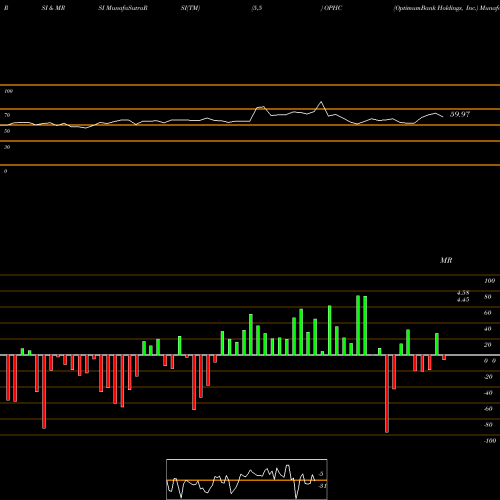Click the '20' label on MR axis

[x=488, y=345]
